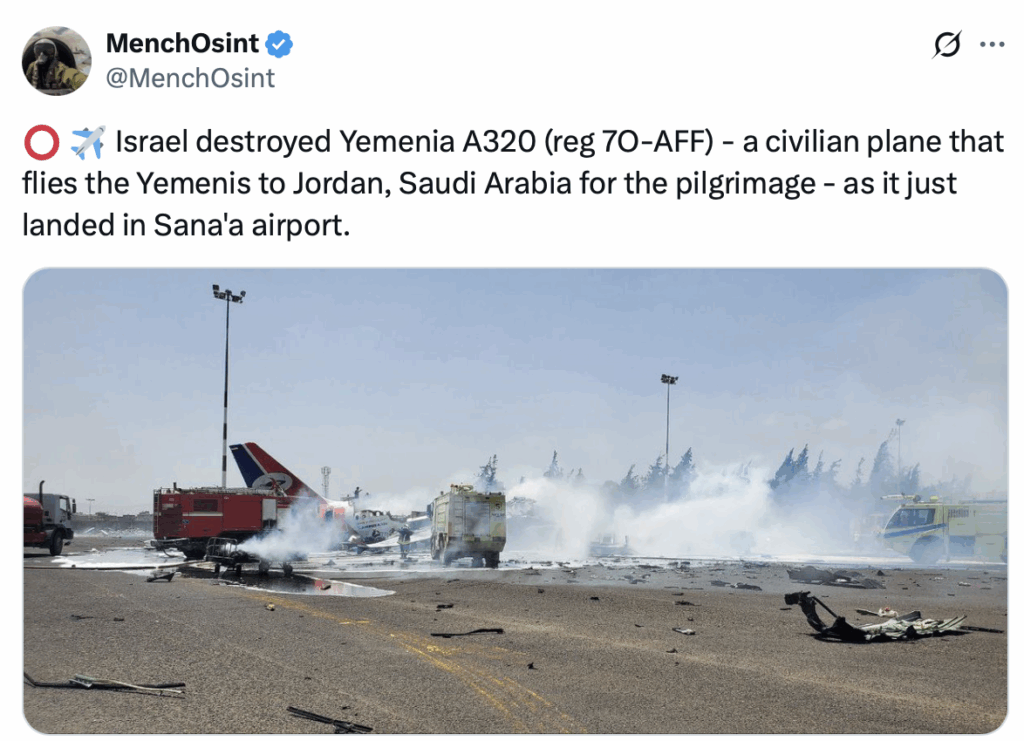
Task: Click the yellow fire engine spraying foam
Action: click(467, 524)
